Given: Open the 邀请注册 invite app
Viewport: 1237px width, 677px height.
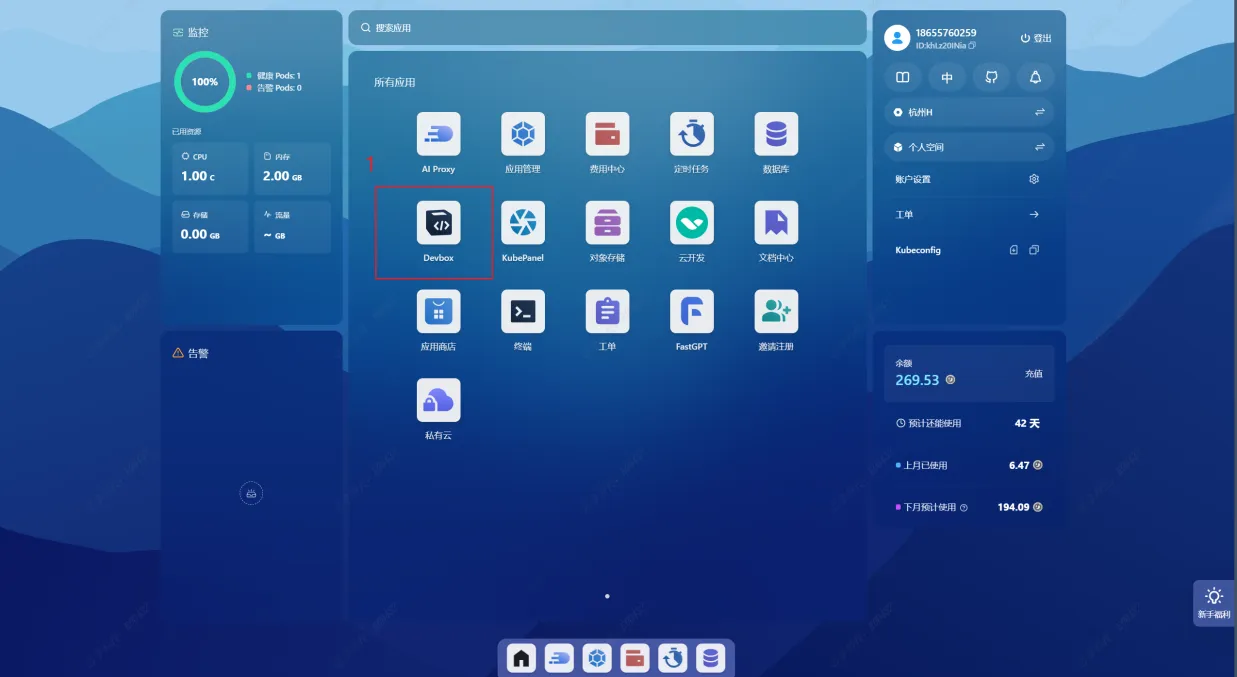Looking at the screenshot, I should click(x=776, y=312).
